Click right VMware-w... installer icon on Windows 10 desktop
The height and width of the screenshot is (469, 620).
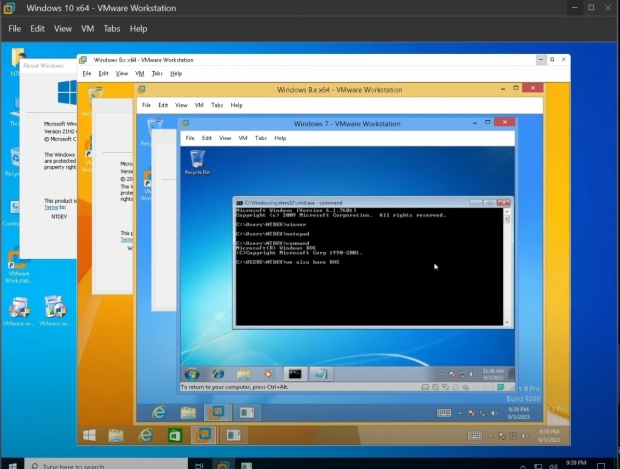point(55,311)
